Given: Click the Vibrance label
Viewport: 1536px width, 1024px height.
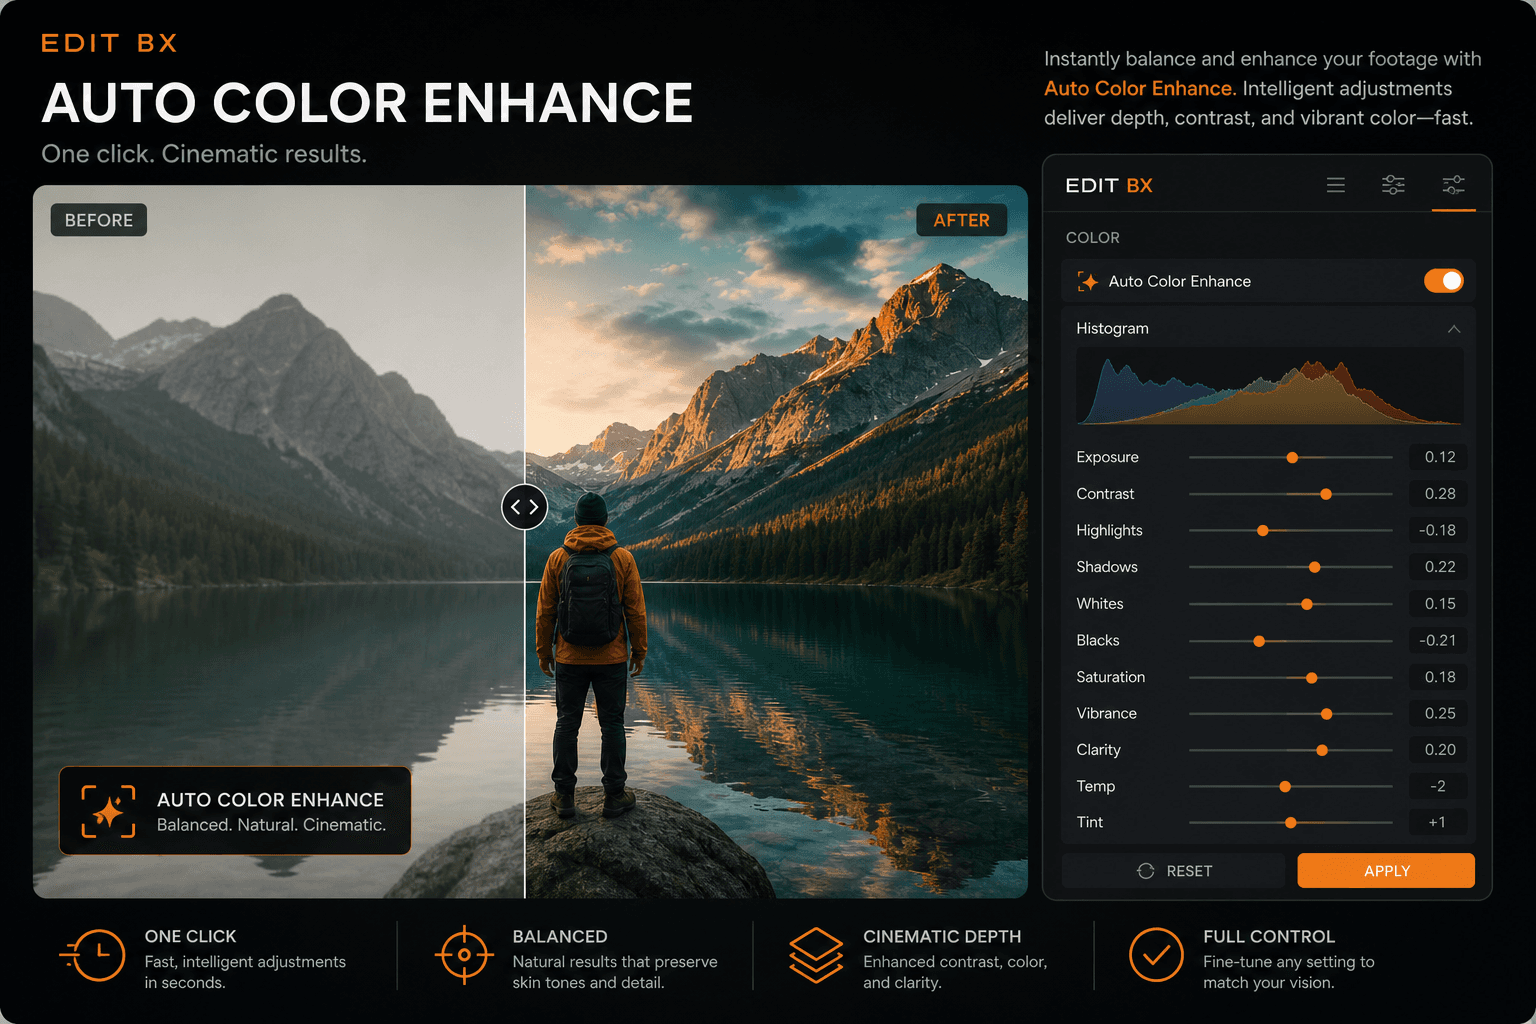Looking at the screenshot, I should coord(1106,713).
